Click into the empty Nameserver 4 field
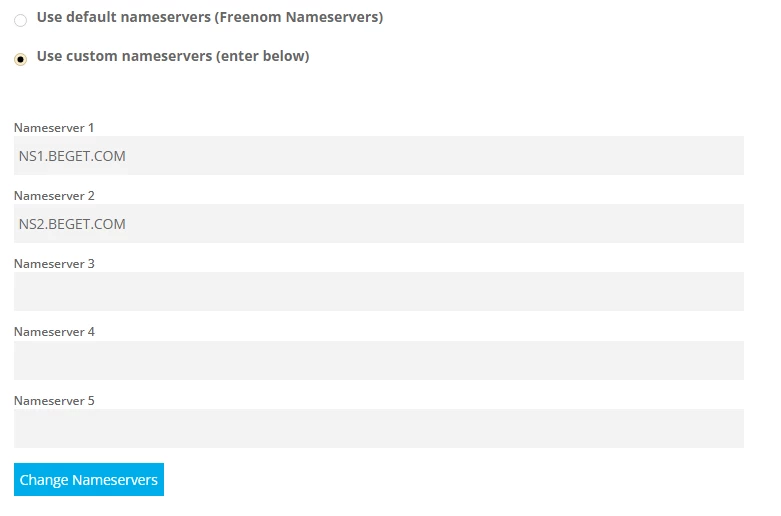This screenshot has width=781, height=516. click(x=379, y=360)
